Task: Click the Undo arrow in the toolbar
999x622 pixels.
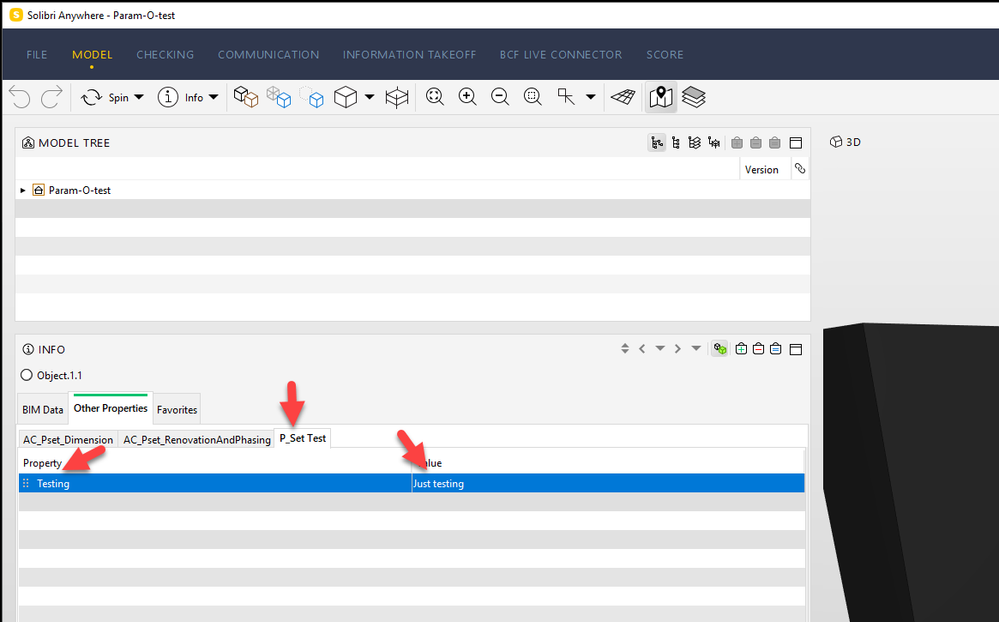Action: 20,97
